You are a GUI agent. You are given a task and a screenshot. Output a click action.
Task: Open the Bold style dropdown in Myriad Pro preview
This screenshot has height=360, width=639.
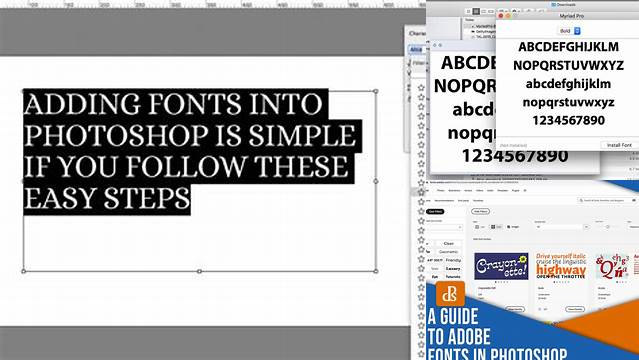point(577,31)
